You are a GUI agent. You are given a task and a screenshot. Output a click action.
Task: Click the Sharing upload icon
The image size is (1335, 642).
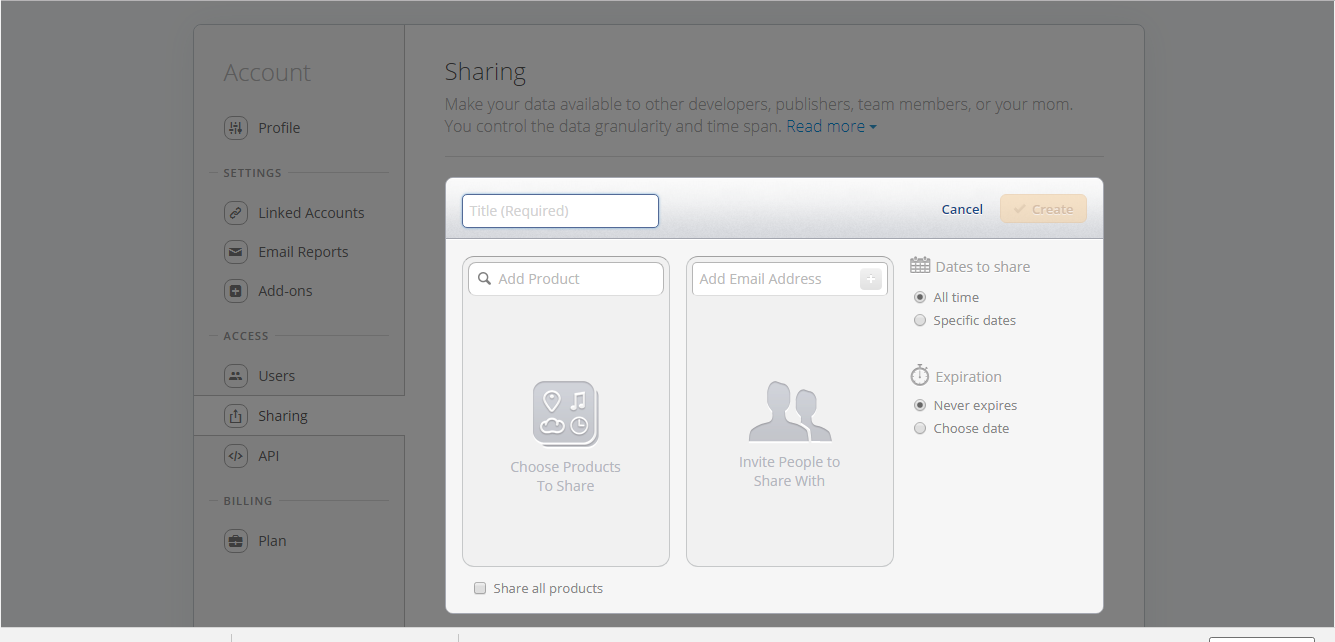pos(235,416)
